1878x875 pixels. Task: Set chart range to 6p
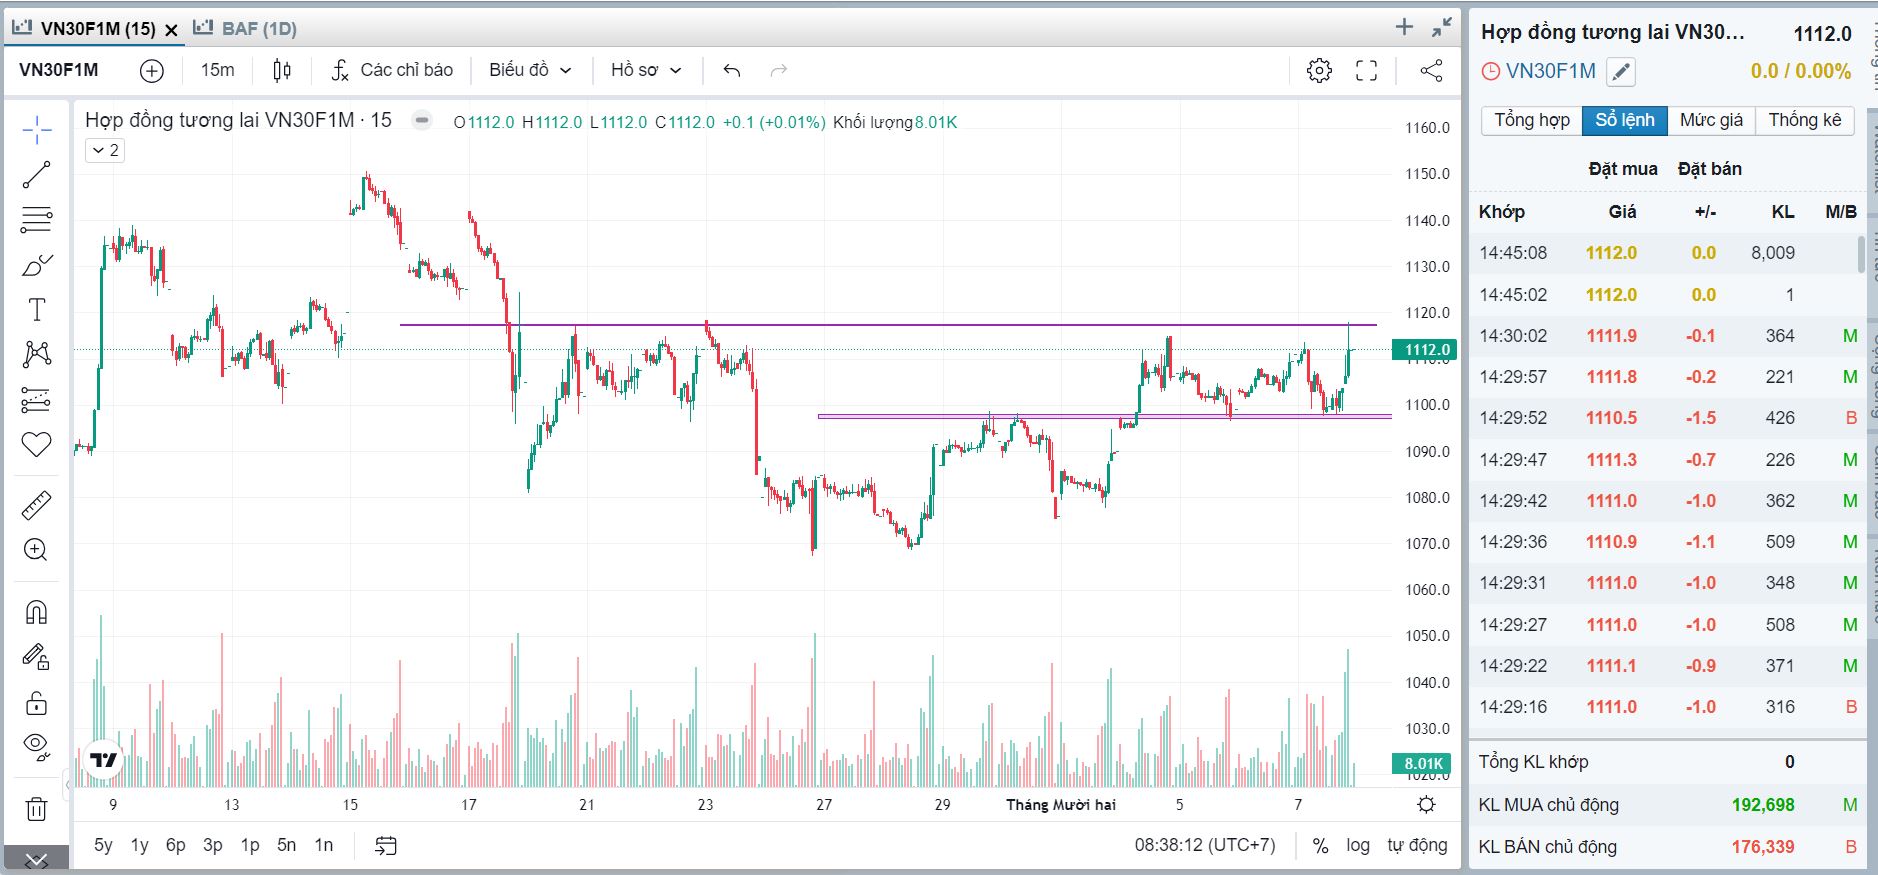pos(176,845)
